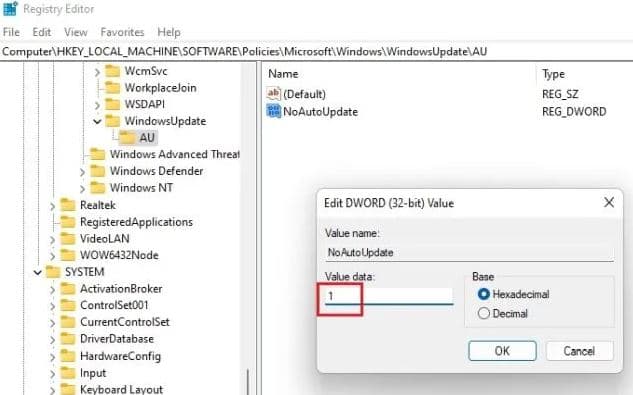Open the View menu
Screen dimensions: 633x395
coord(75,32)
